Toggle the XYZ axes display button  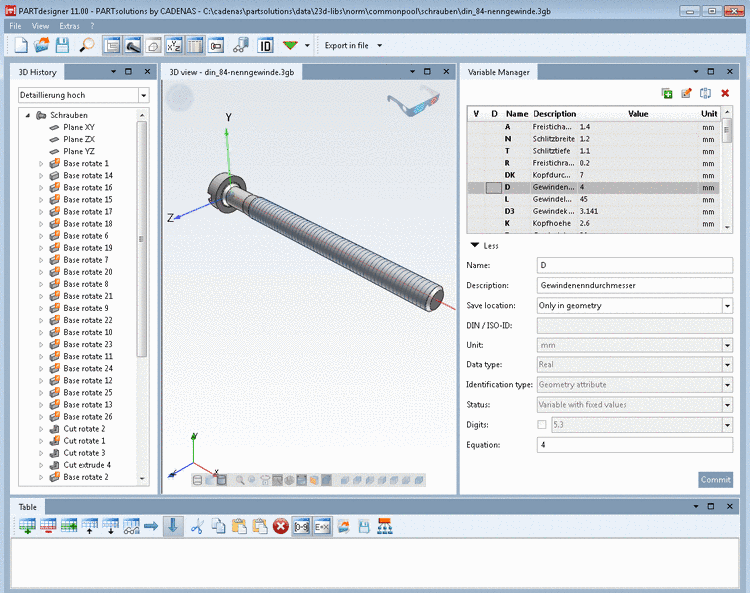pyautogui.click(x=174, y=45)
